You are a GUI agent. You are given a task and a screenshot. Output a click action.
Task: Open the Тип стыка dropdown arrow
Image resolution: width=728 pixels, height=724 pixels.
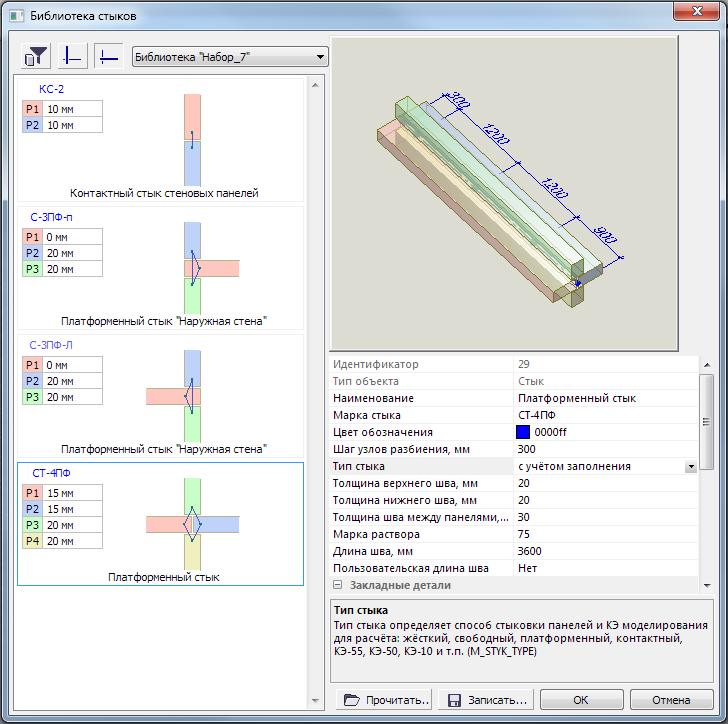[690, 466]
